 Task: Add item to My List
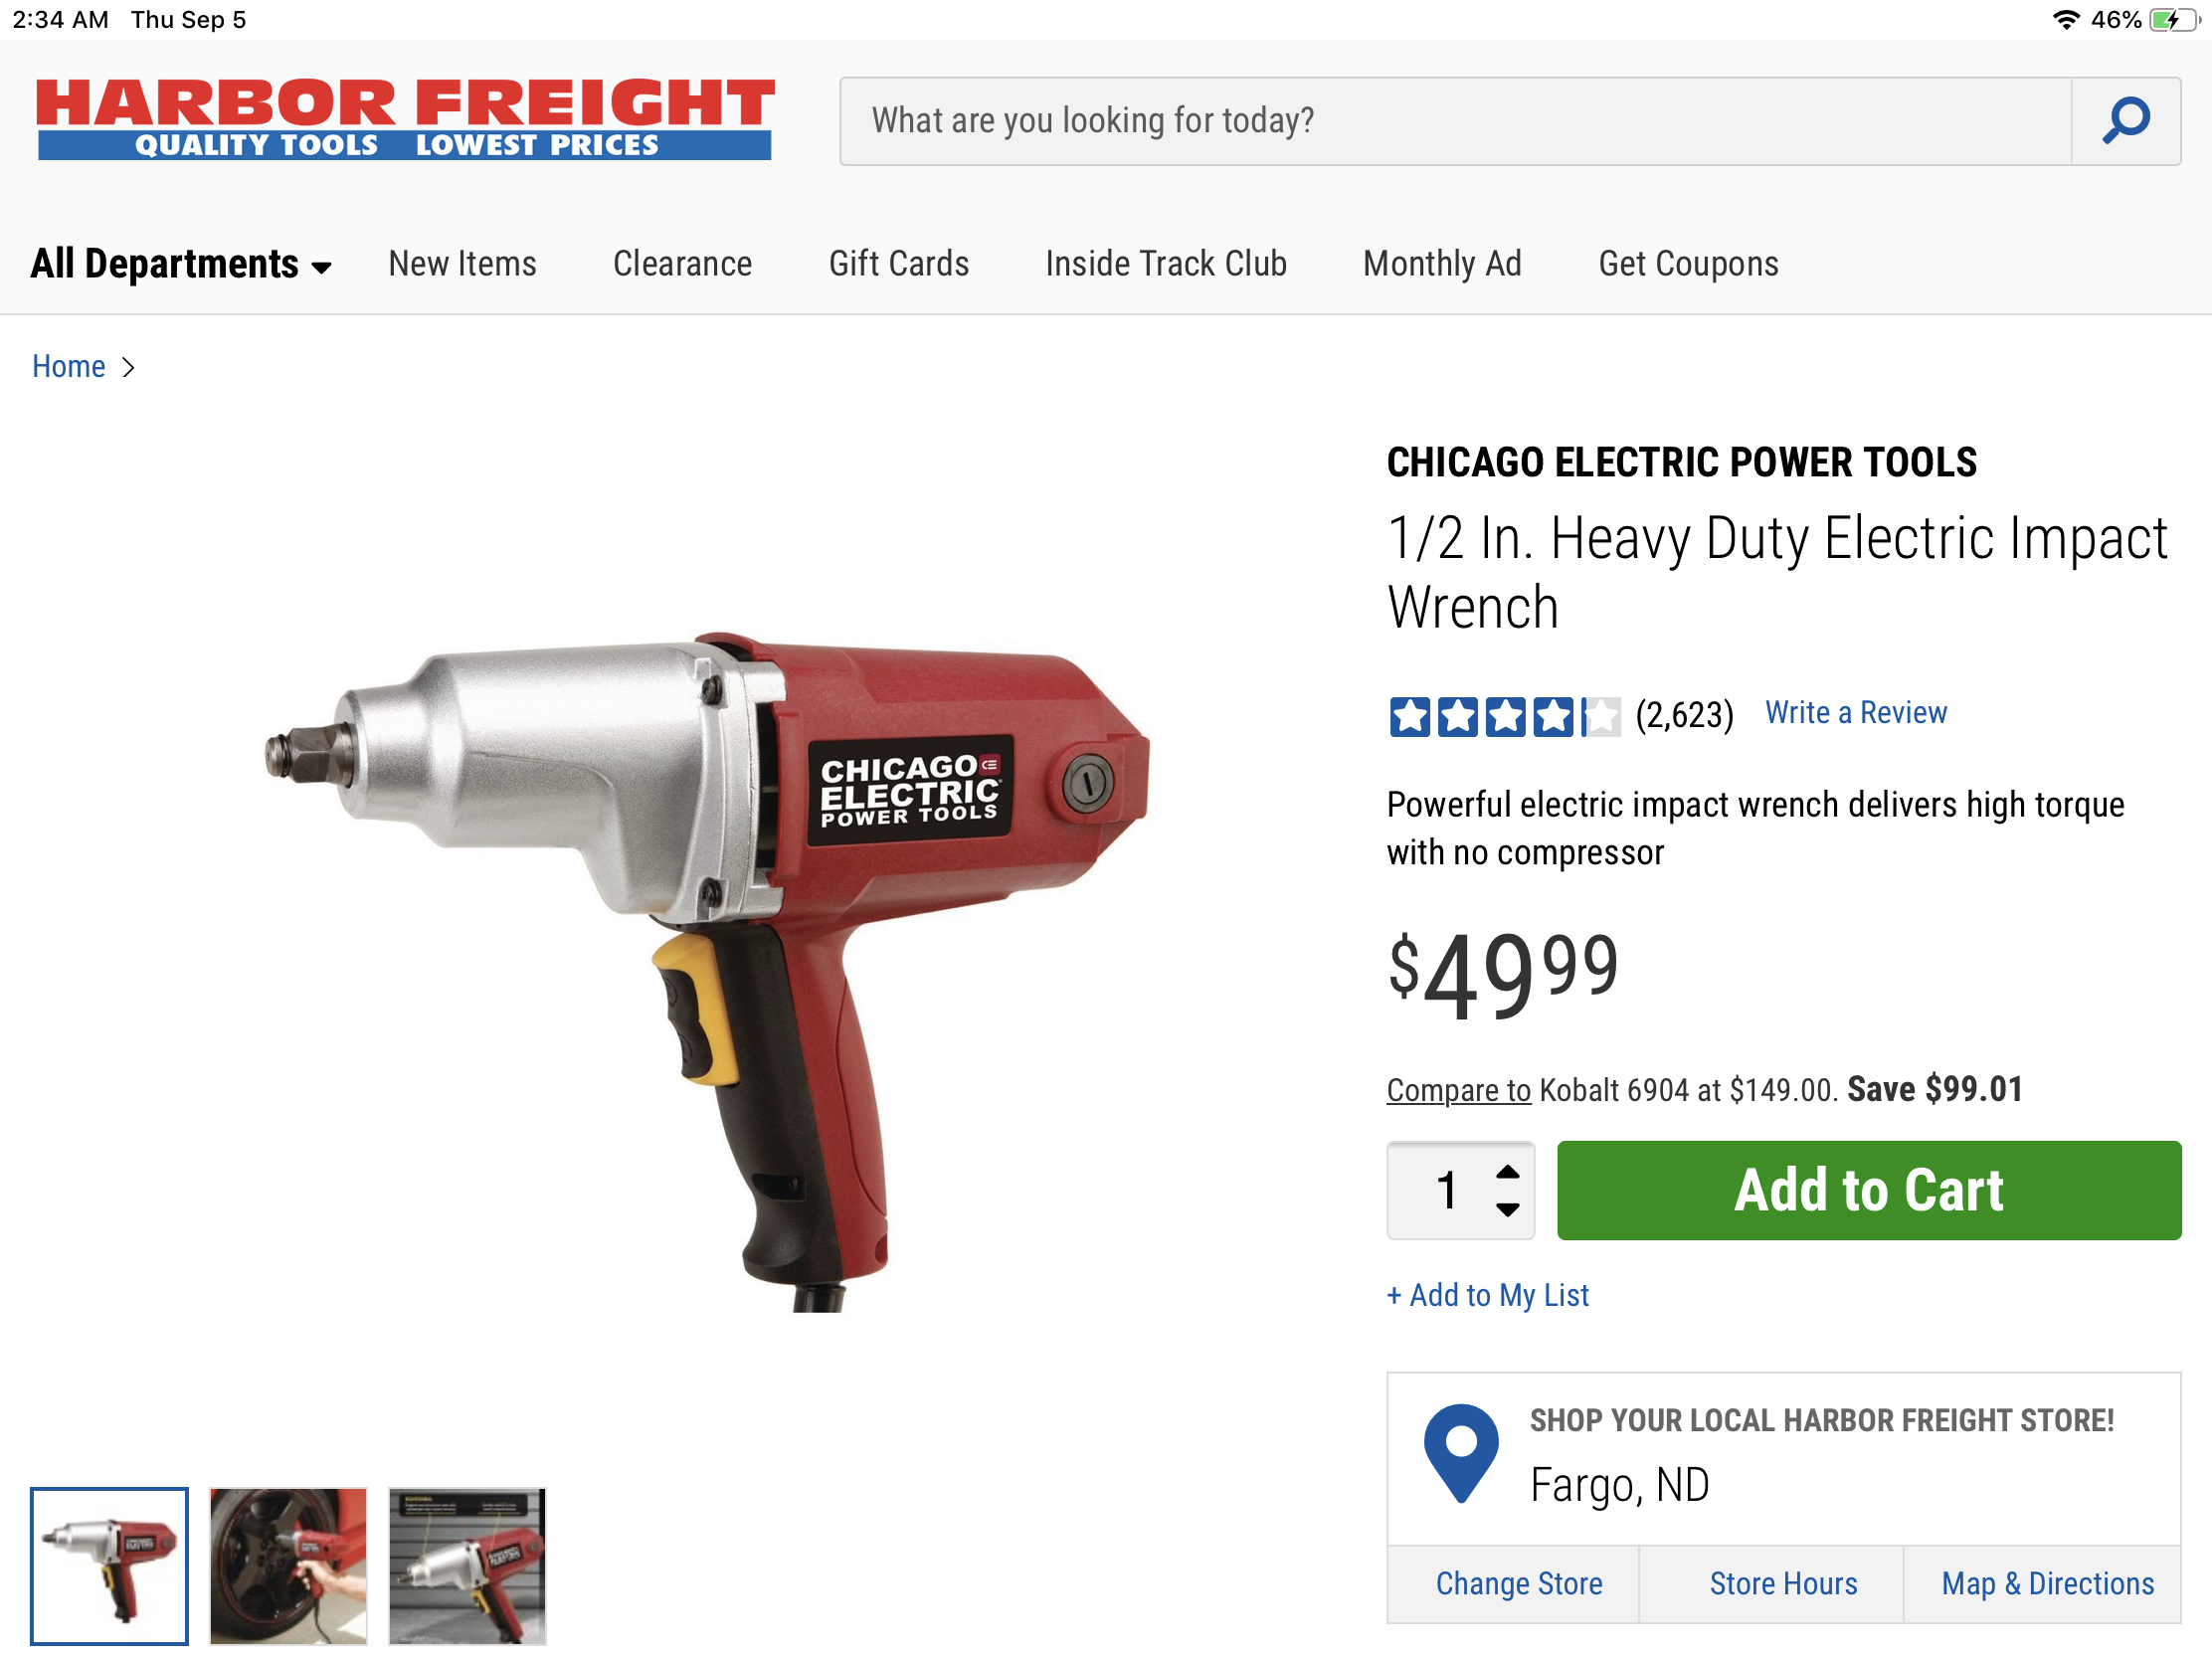coord(1487,1295)
